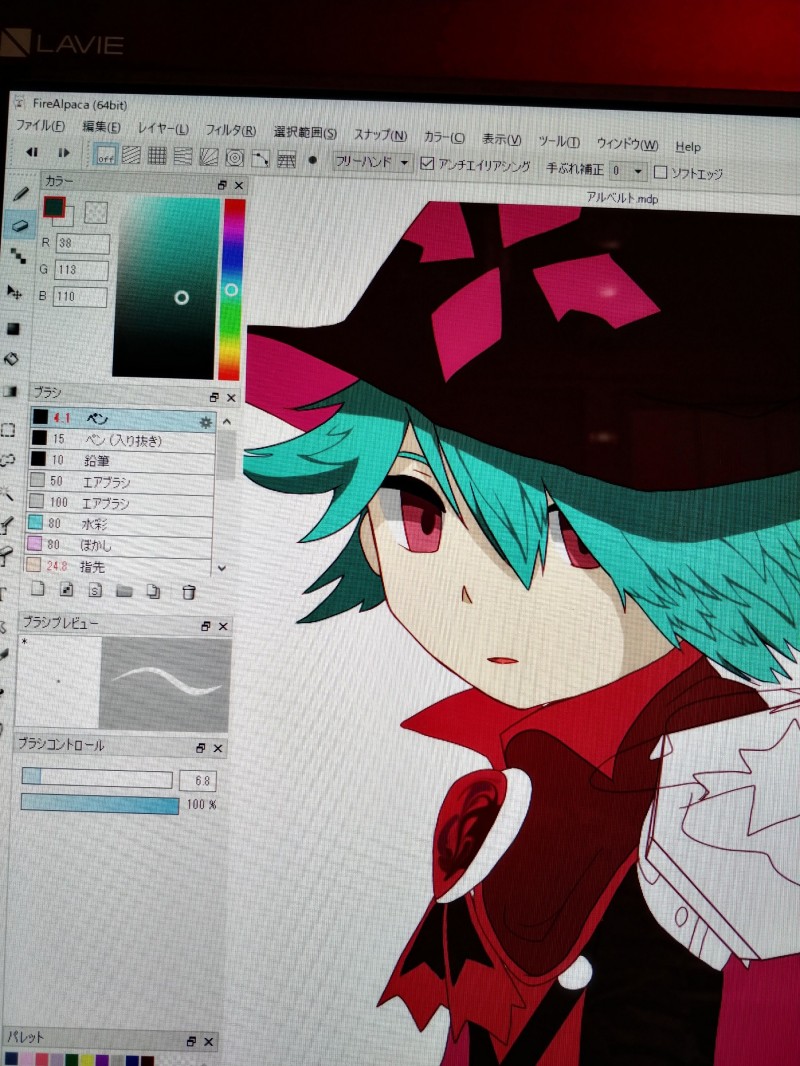The image size is (800, 1066).
Task: Select the rectangular selection tool
Action: pyautogui.click(x=8, y=430)
